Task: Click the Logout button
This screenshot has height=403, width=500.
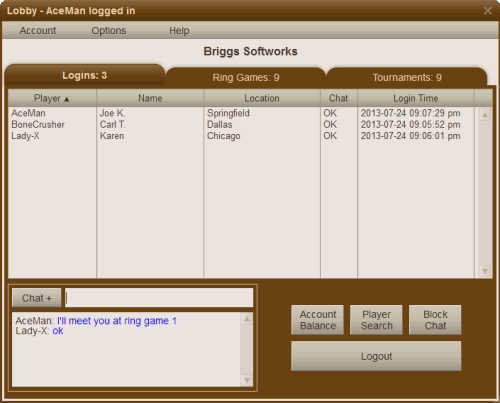Action: click(376, 356)
